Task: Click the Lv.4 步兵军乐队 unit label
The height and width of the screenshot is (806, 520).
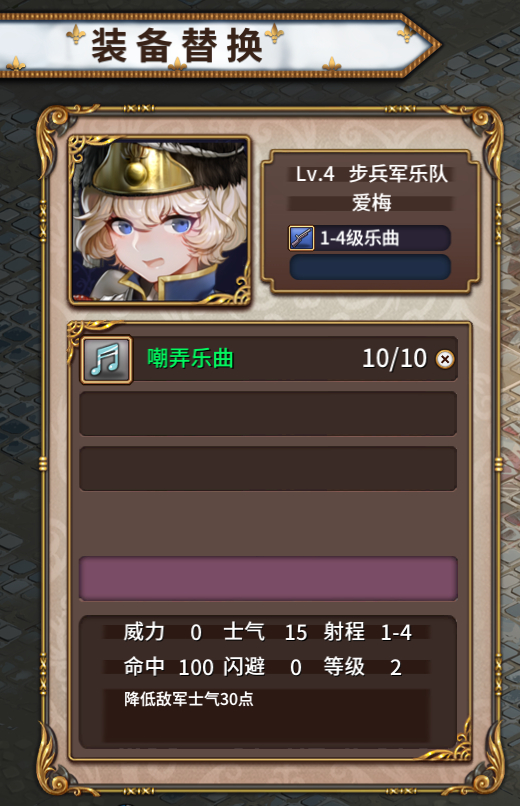Action: coord(372,174)
